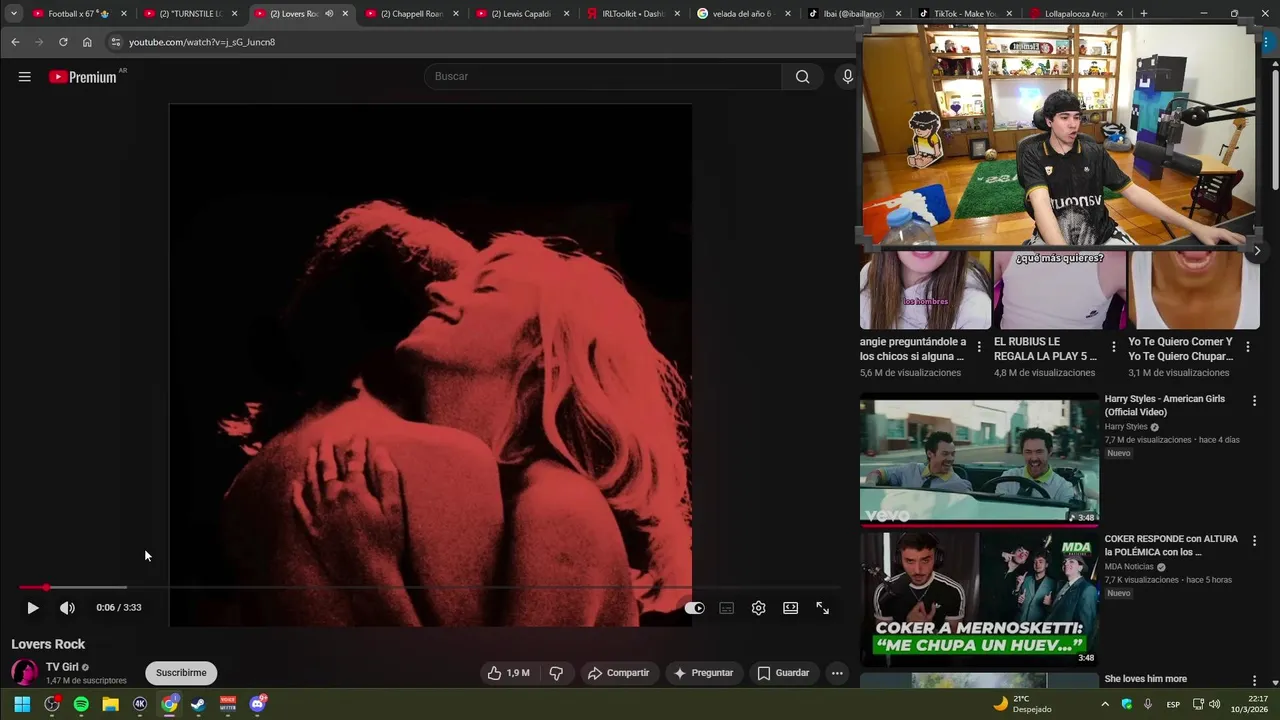
Task: Open options for Harry Styles American Girls
Action: point(1254,400)
